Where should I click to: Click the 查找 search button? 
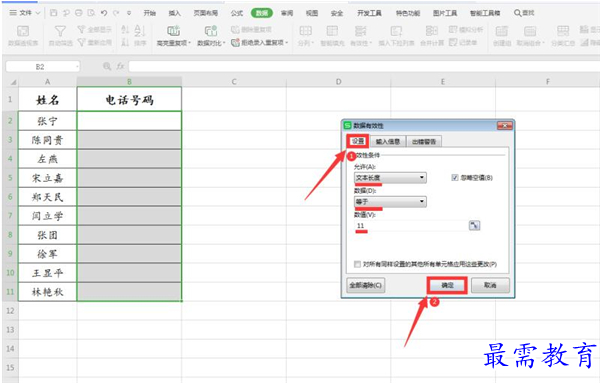[x=524, y=13]
